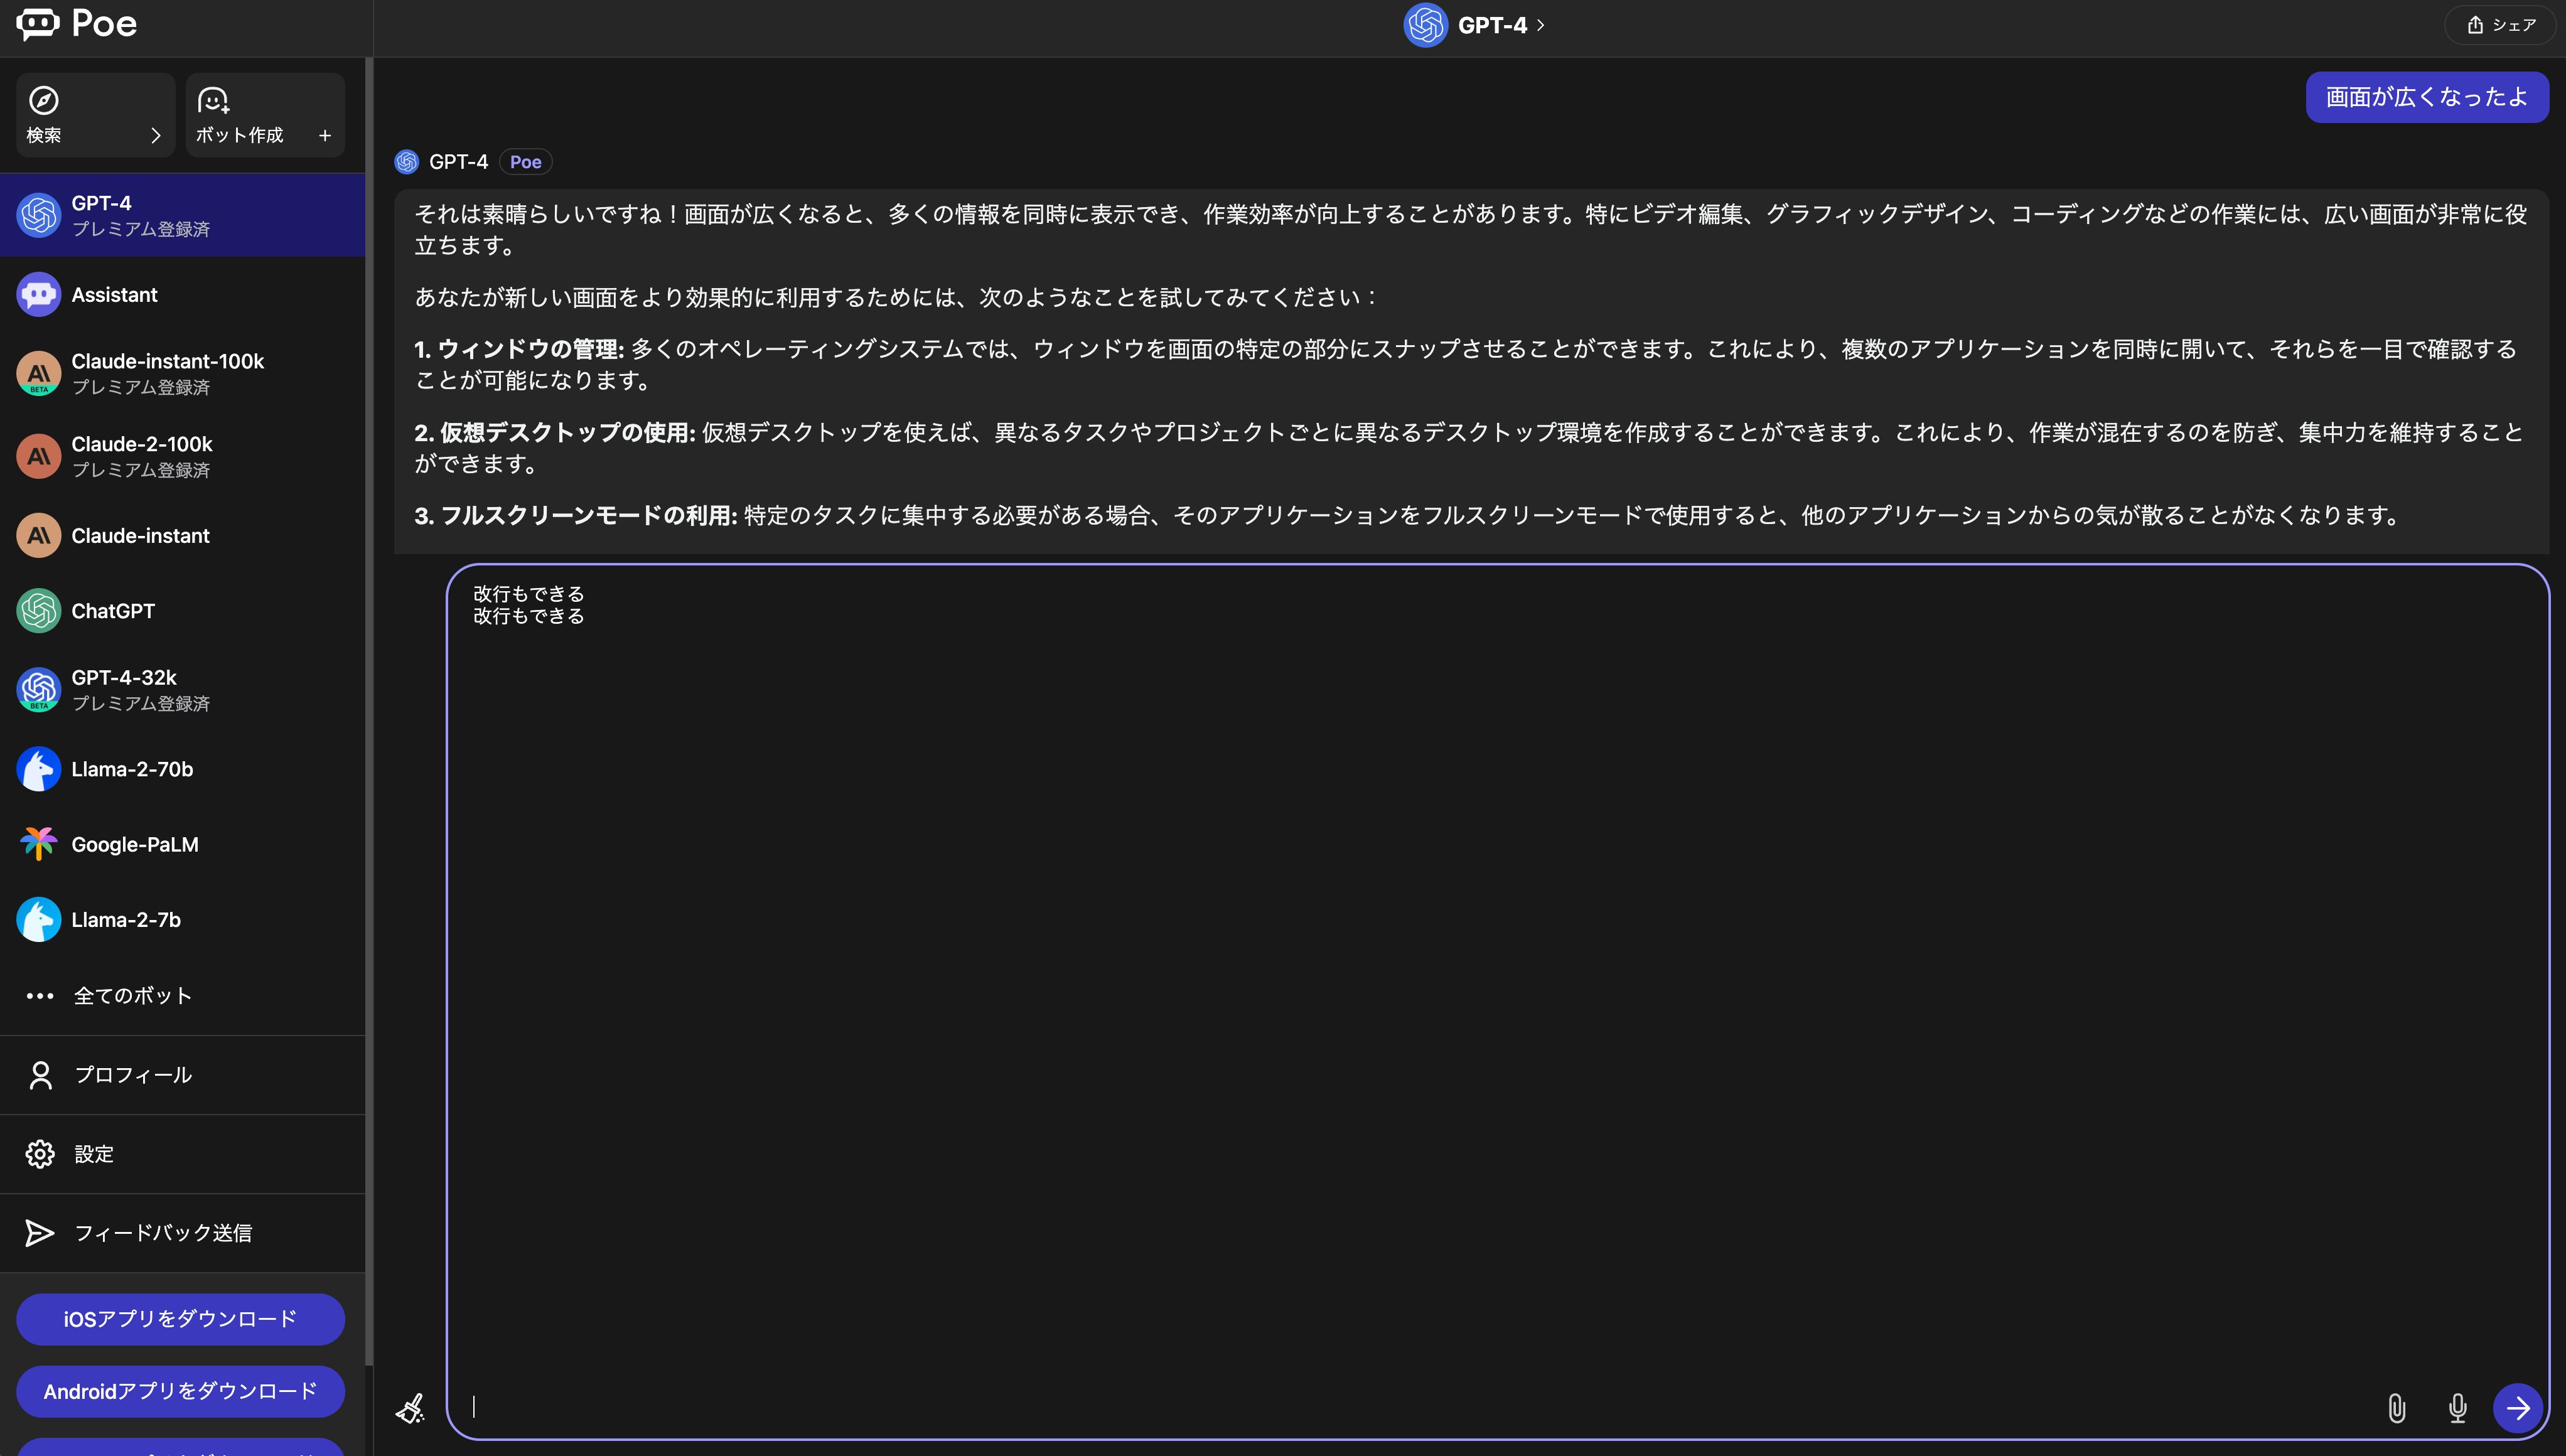The height and width of the screenshot is (1456, 2566).
Task: Click the small GPT-4 avatar above reply
Action: pyautogui.click(x=407, y=162)
